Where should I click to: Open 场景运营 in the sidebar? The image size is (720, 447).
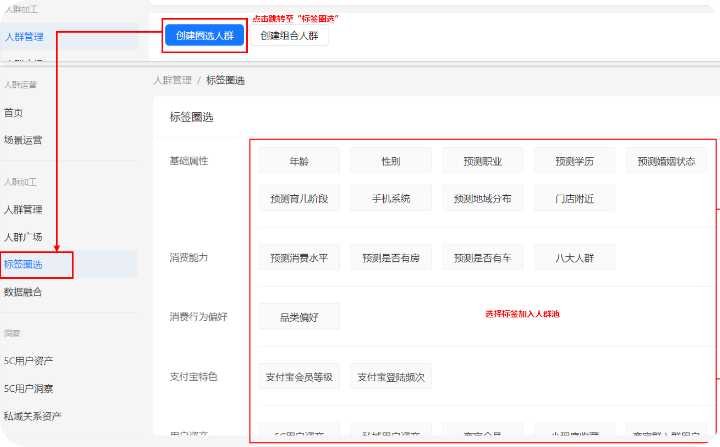tap(23, 140)
